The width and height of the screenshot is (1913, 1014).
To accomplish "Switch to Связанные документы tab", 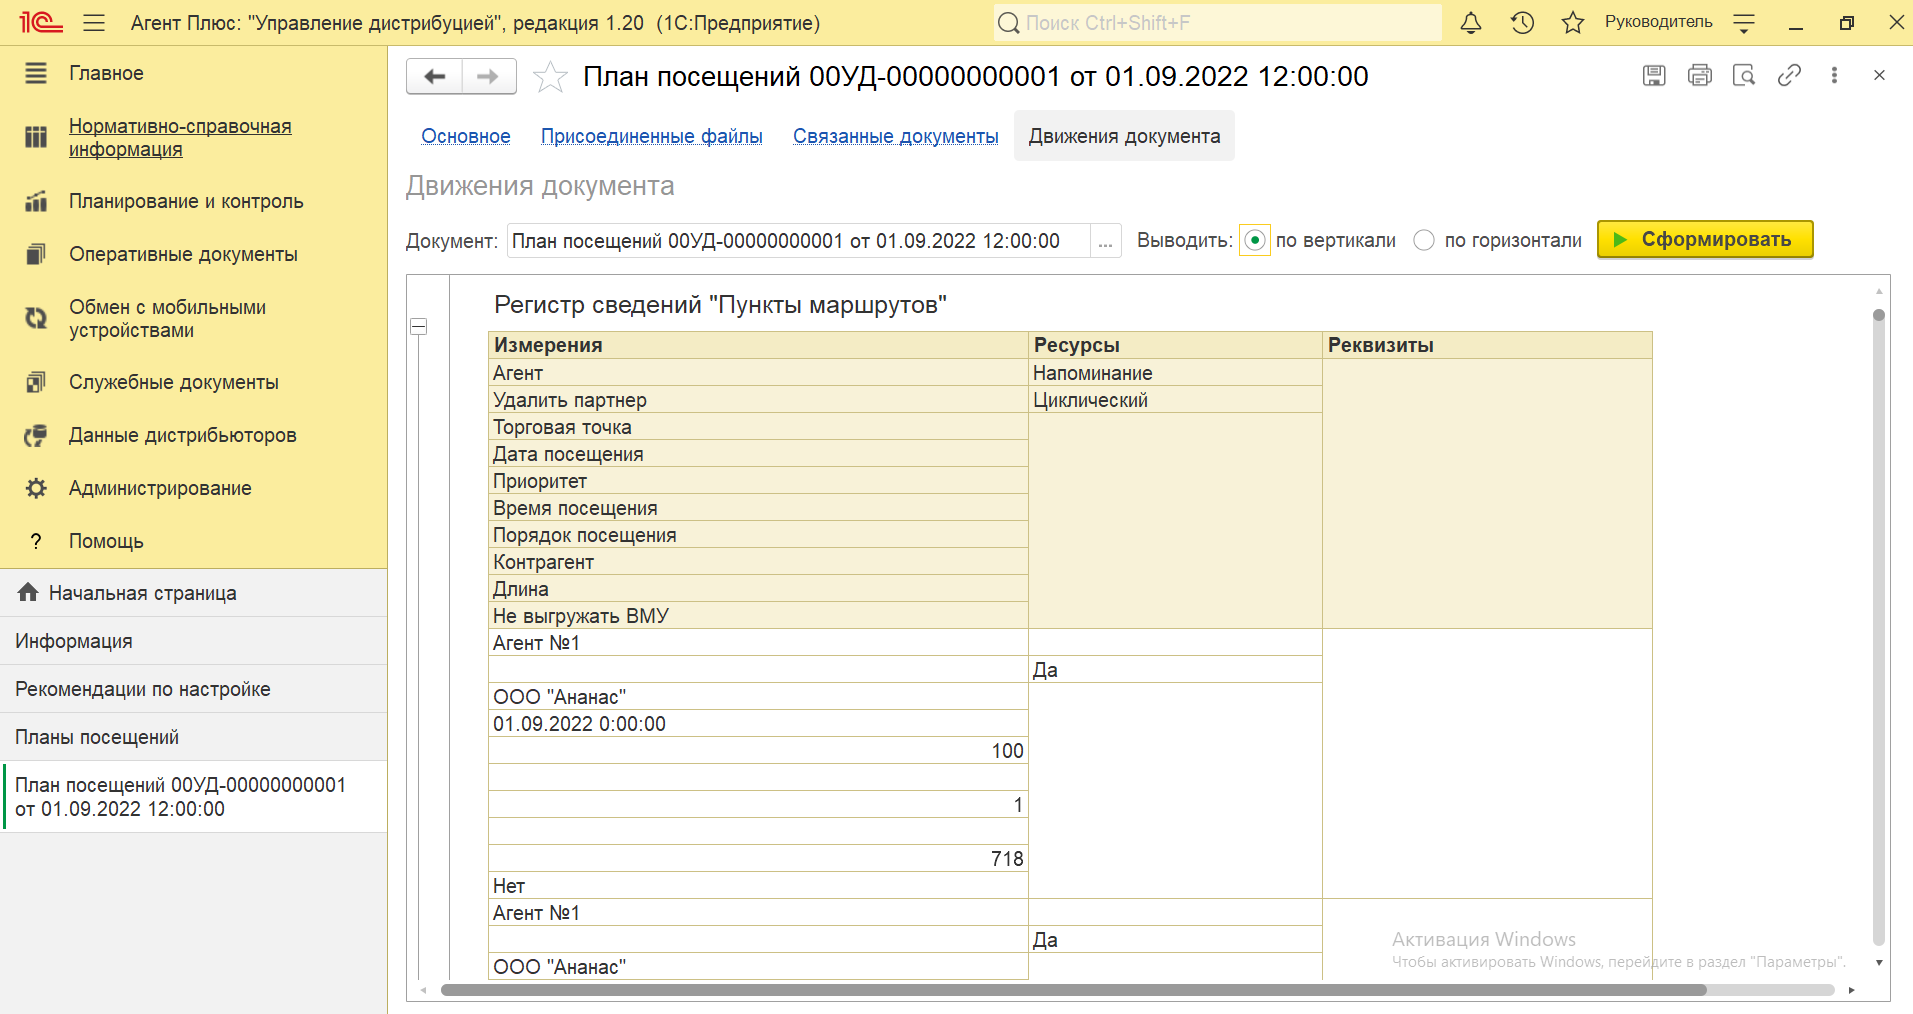I will coord(896,136).
